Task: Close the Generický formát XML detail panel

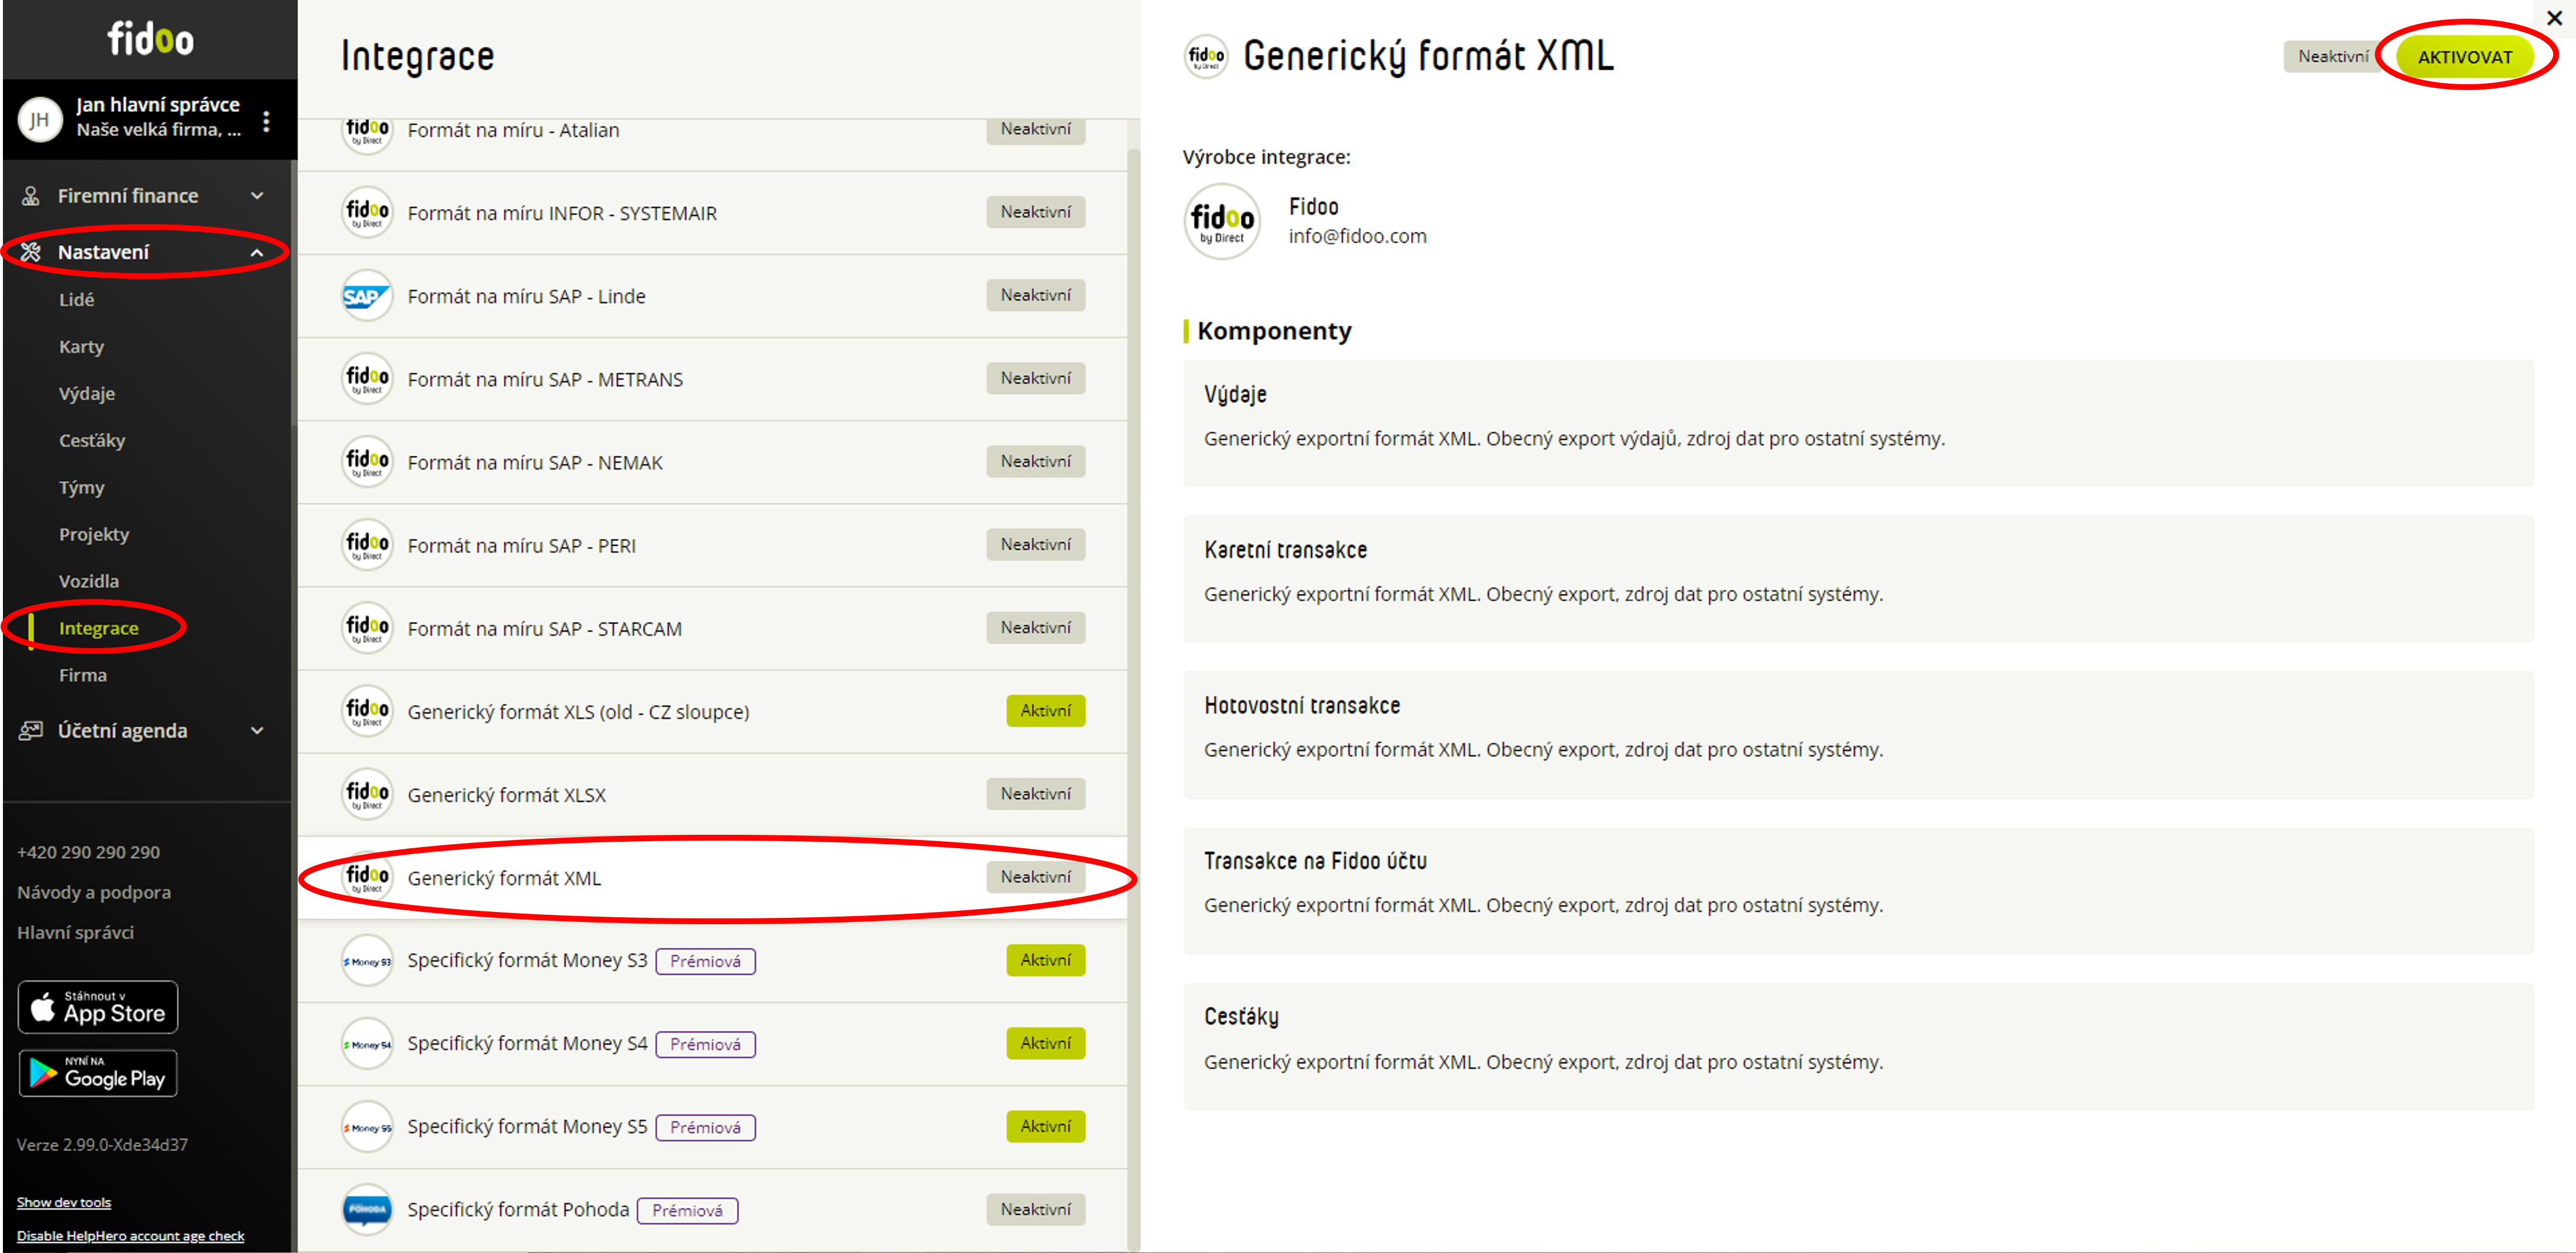Action: [x=2553, y=18]
